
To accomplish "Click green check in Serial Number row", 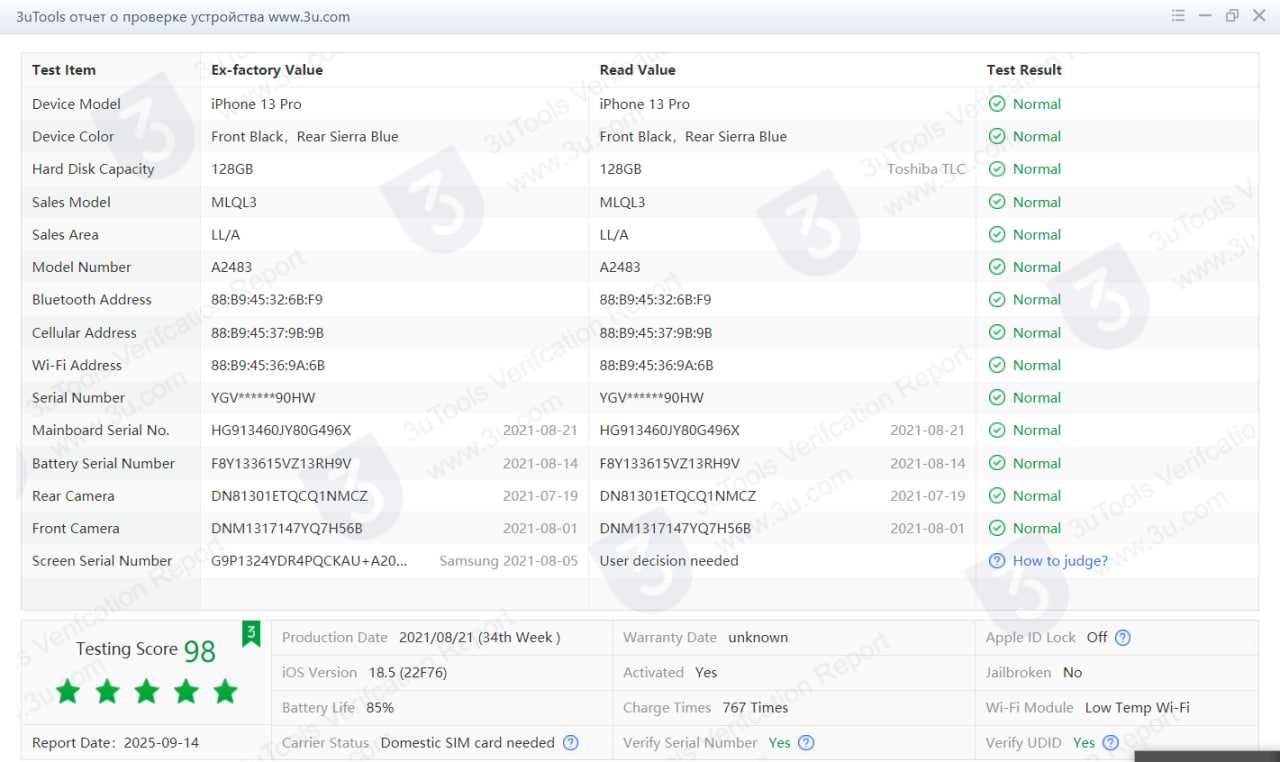I will tap(996, 398).
